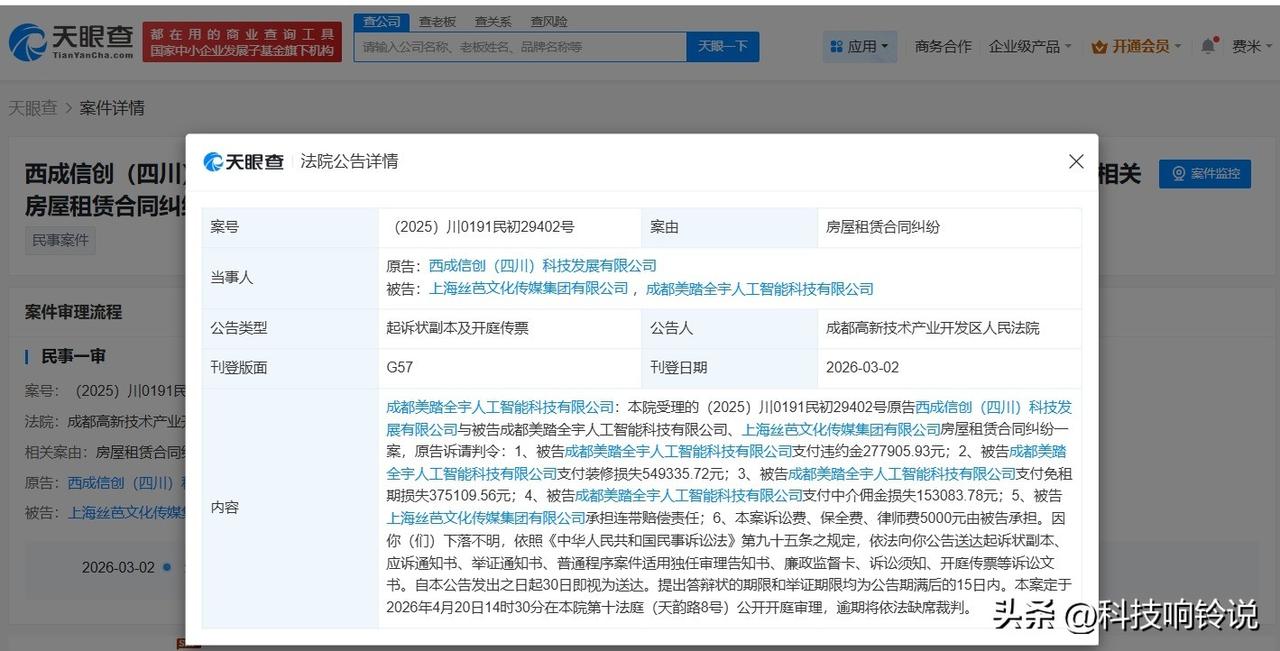Switch to the 查风险 search tab
The image size is (1280, 651).
548,20
